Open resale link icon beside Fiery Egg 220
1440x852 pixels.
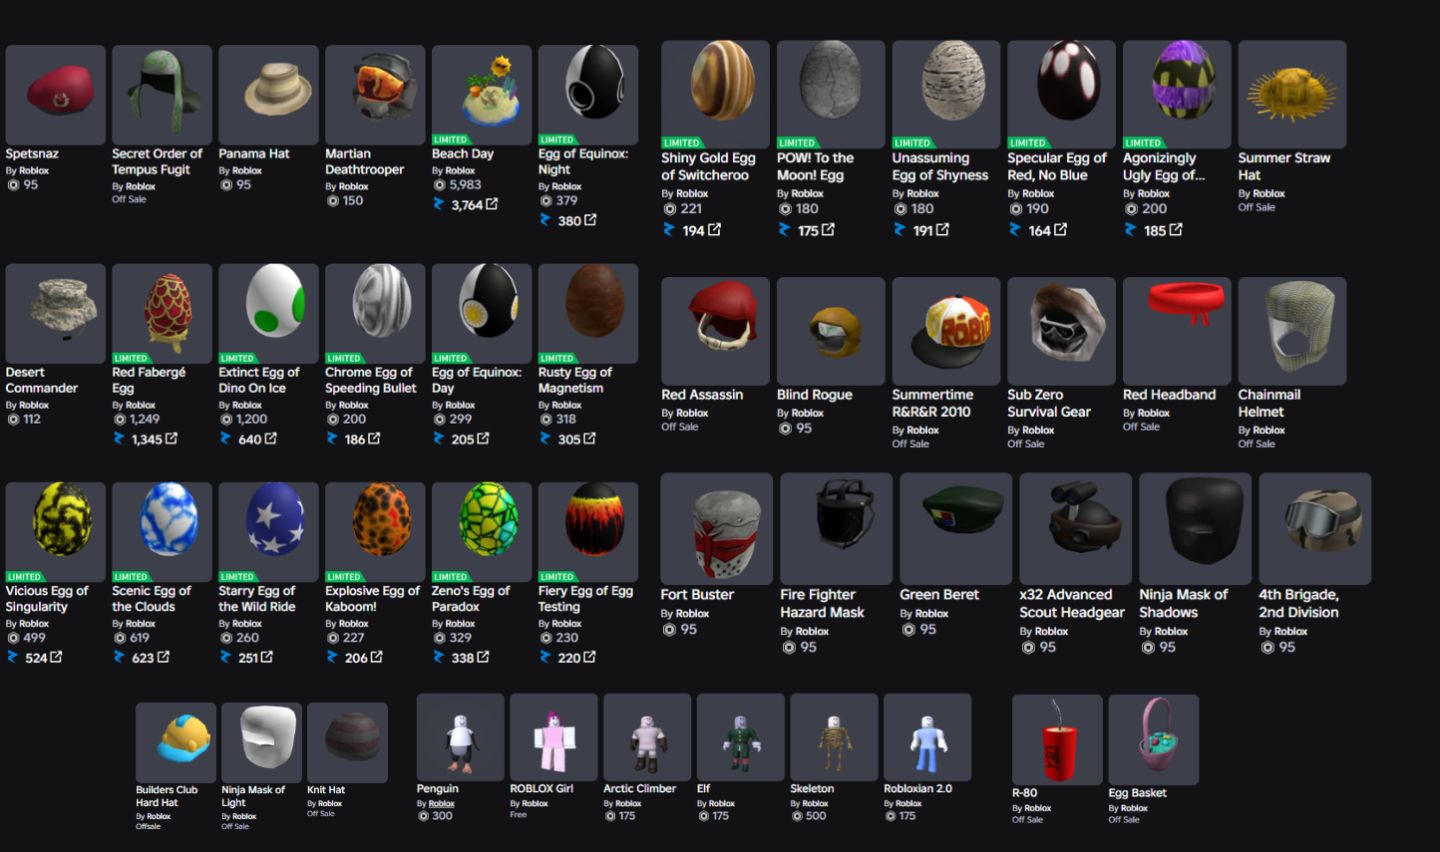590,657
